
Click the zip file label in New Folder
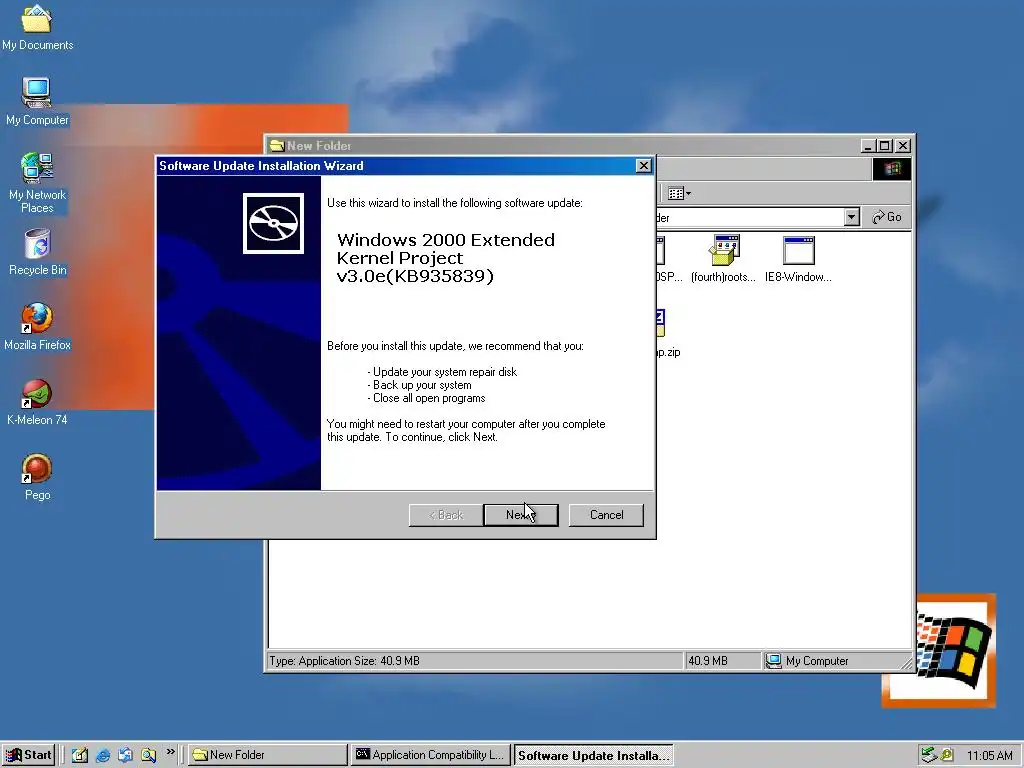click(667, 352)
